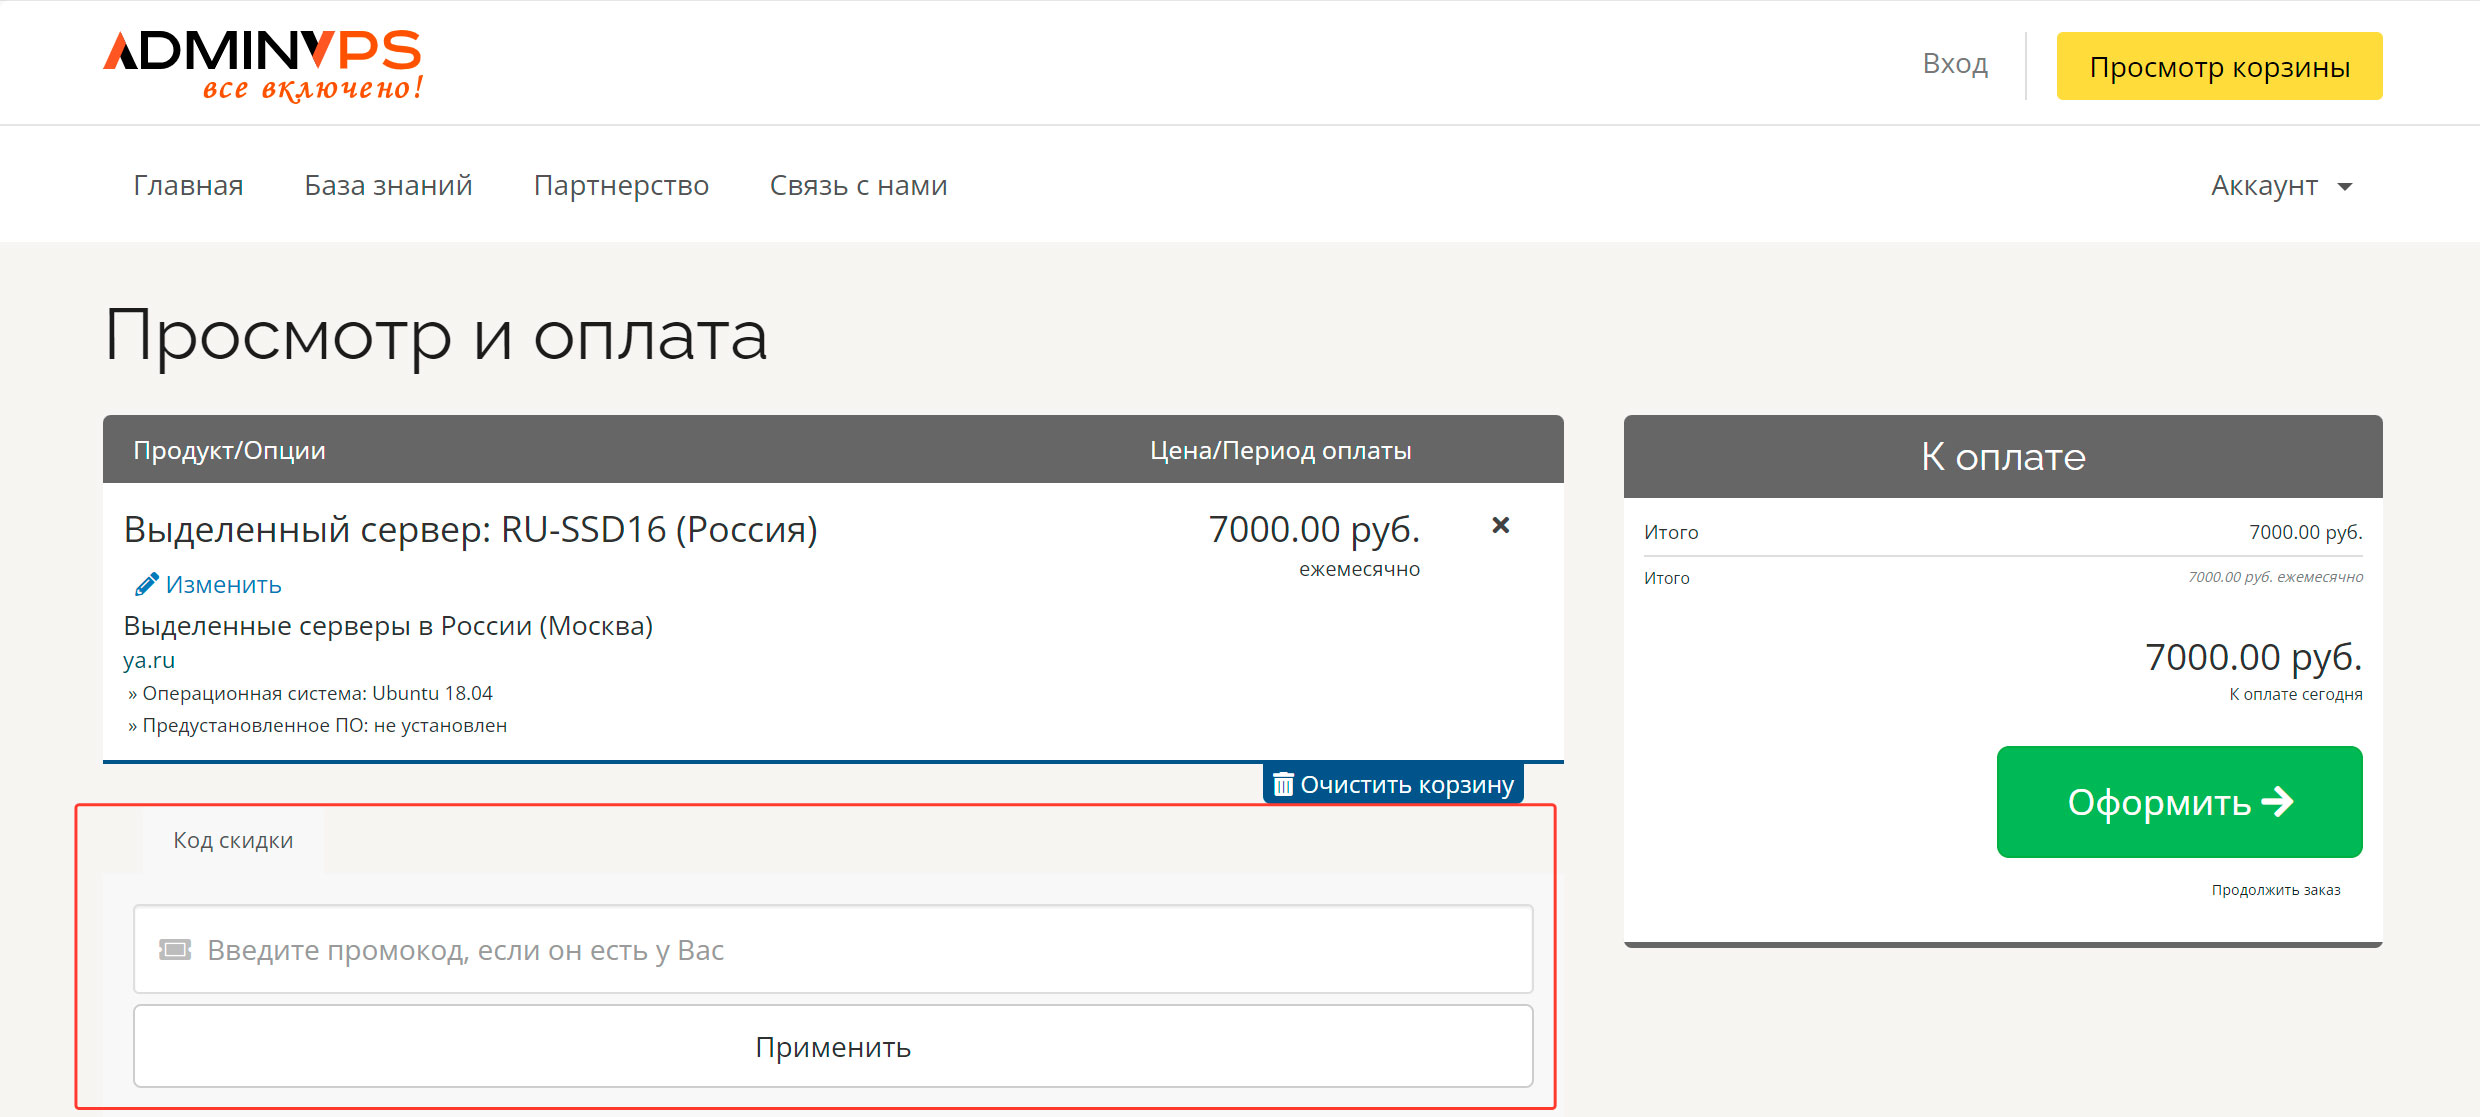The image size is (2480, 1117).
Task: Expand the Аккаунт dropdown arrow
Action: tap(2345, 187)
